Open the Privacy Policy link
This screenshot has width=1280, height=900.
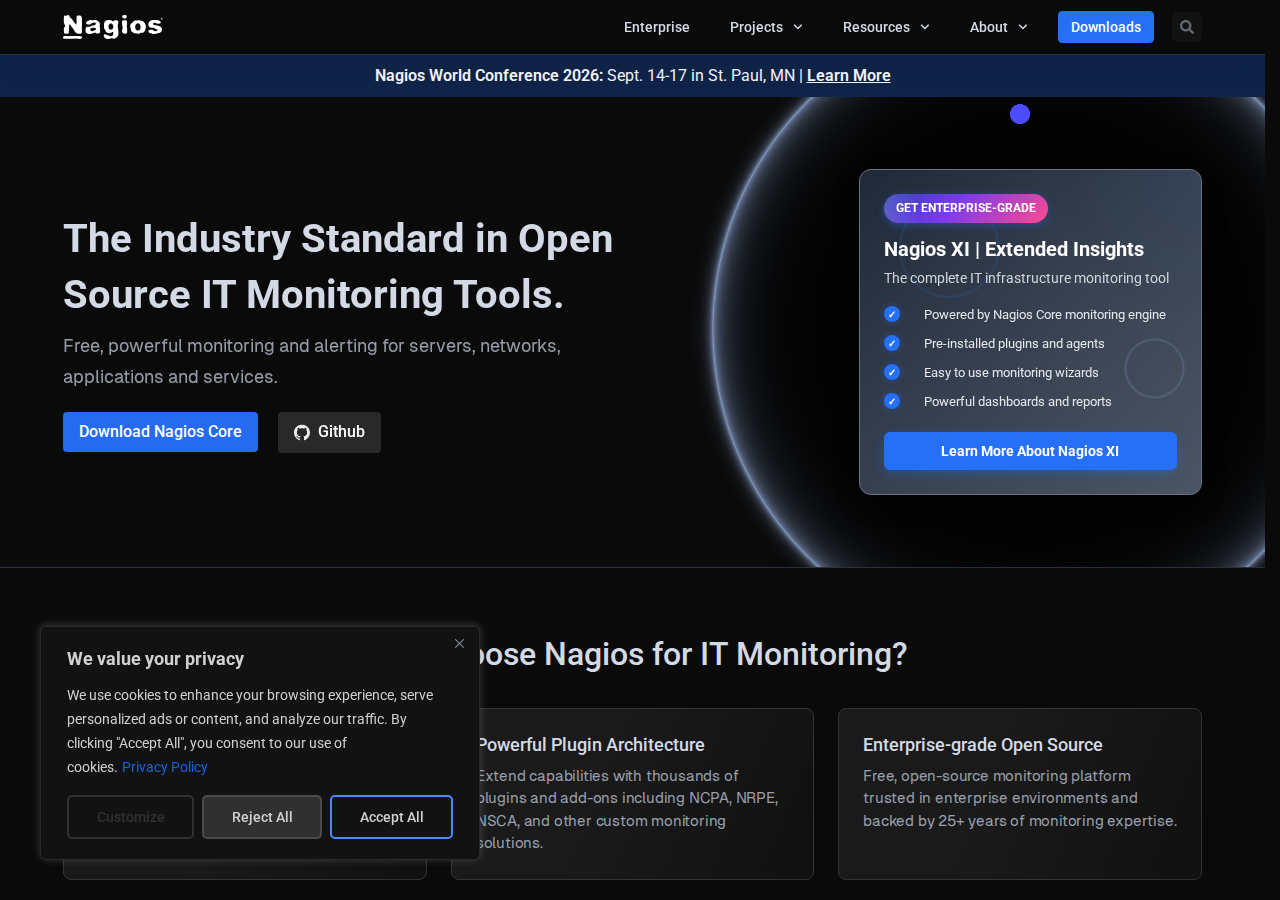coord(165,767)
